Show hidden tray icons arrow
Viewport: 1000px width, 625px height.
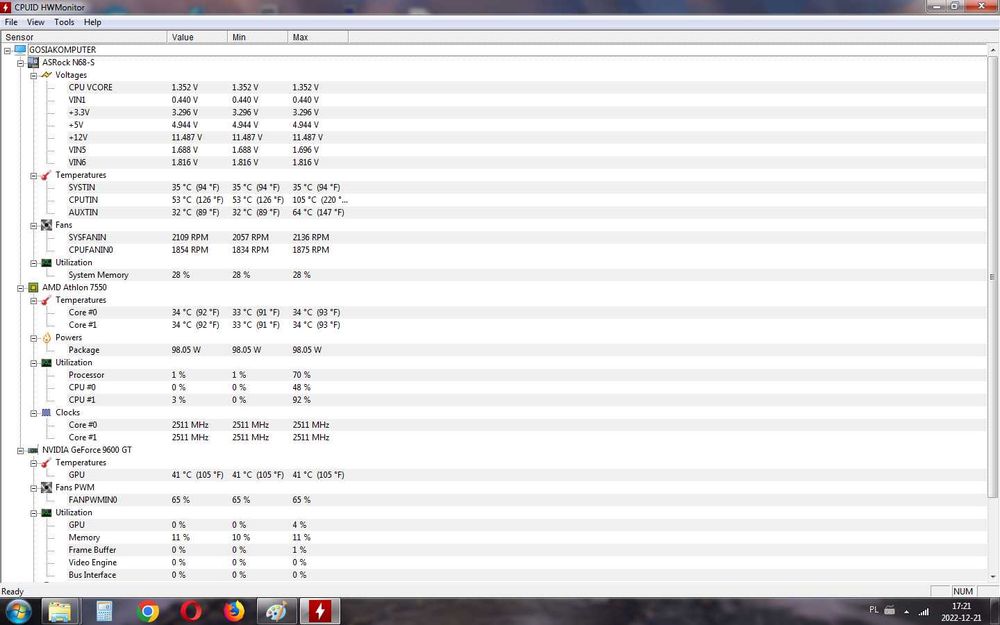(906, 612)
